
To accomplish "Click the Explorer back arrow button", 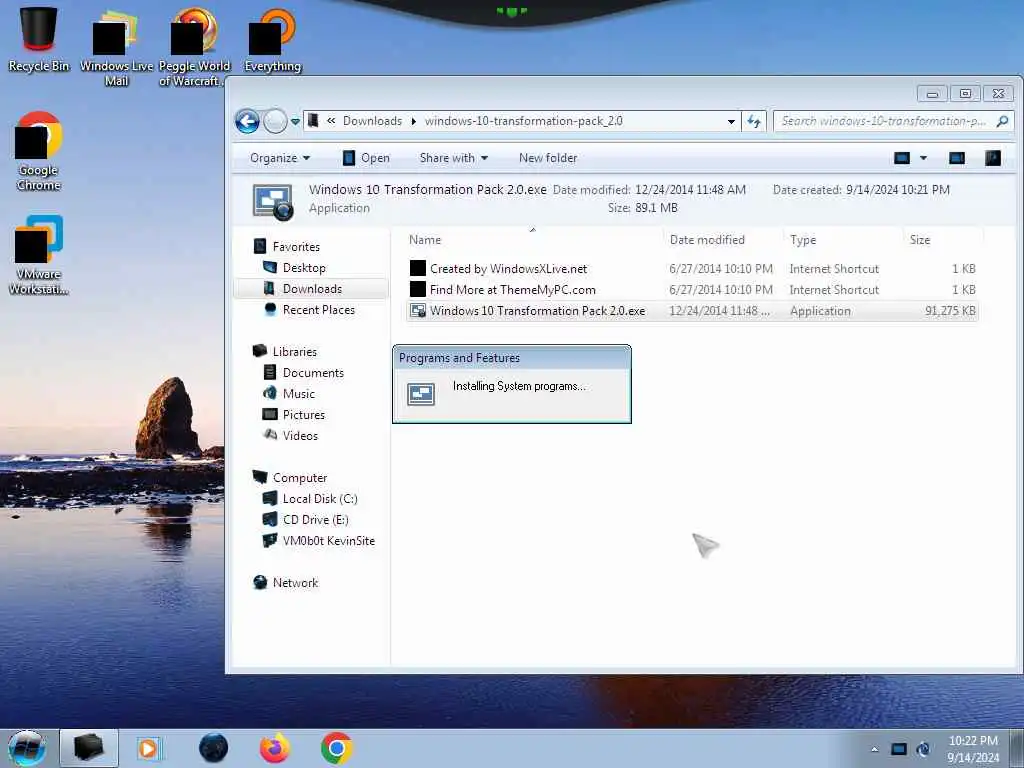I will point(248,121).
